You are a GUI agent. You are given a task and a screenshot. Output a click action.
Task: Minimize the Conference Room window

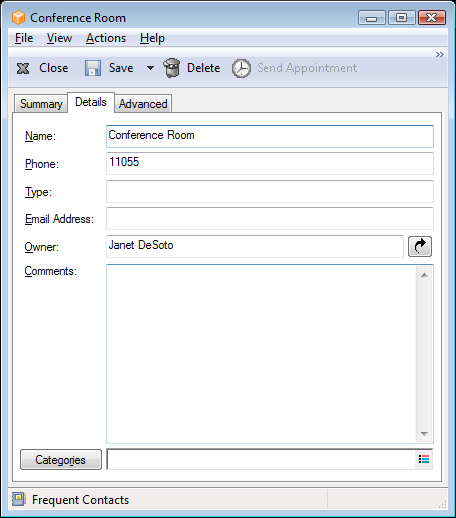tap(372, 18)
